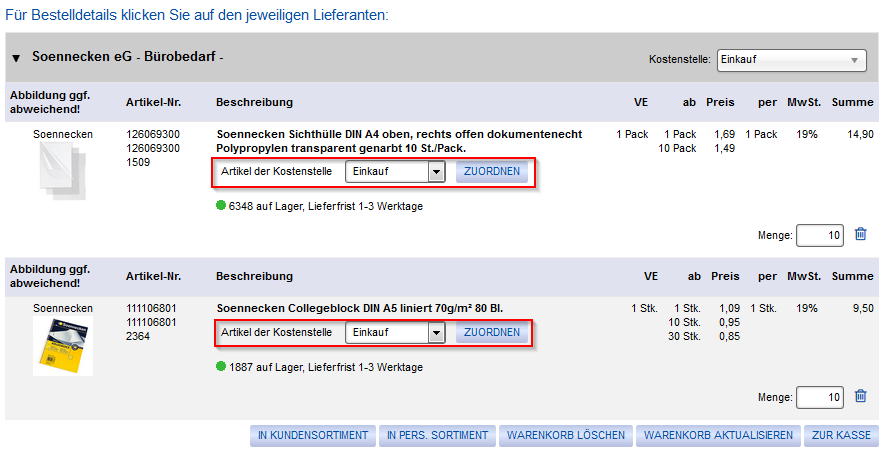This screenshot has height=454, width=883.
Task: Click the sum value 9,50
Action: pos(863,308)
